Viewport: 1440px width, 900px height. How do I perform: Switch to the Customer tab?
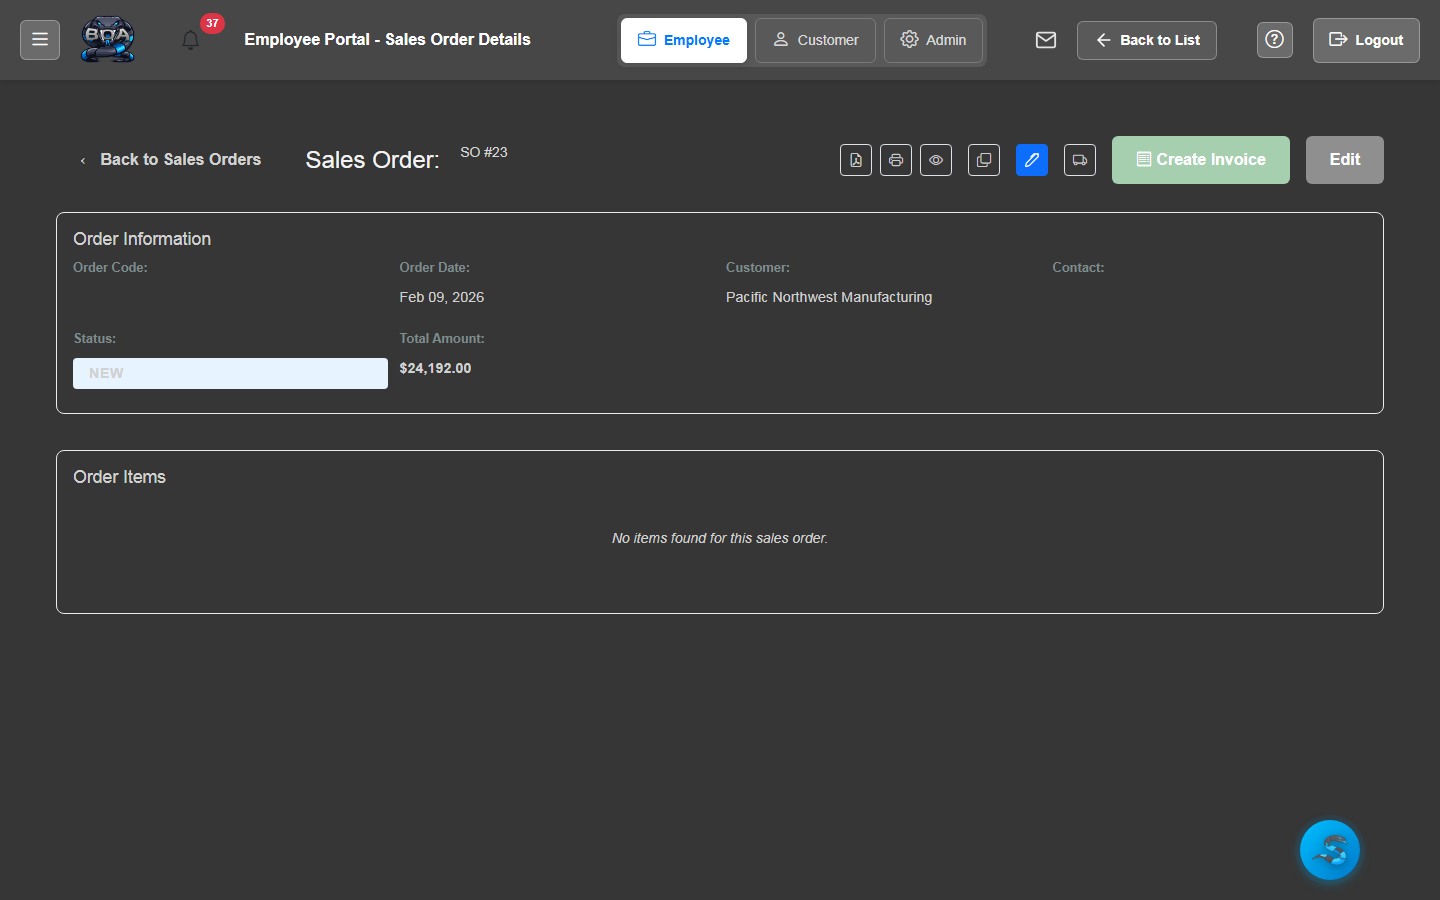[815, 40]
